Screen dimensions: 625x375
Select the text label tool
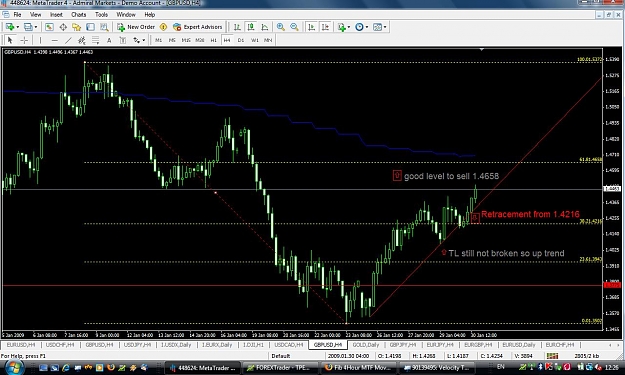(x=123, y=40)
